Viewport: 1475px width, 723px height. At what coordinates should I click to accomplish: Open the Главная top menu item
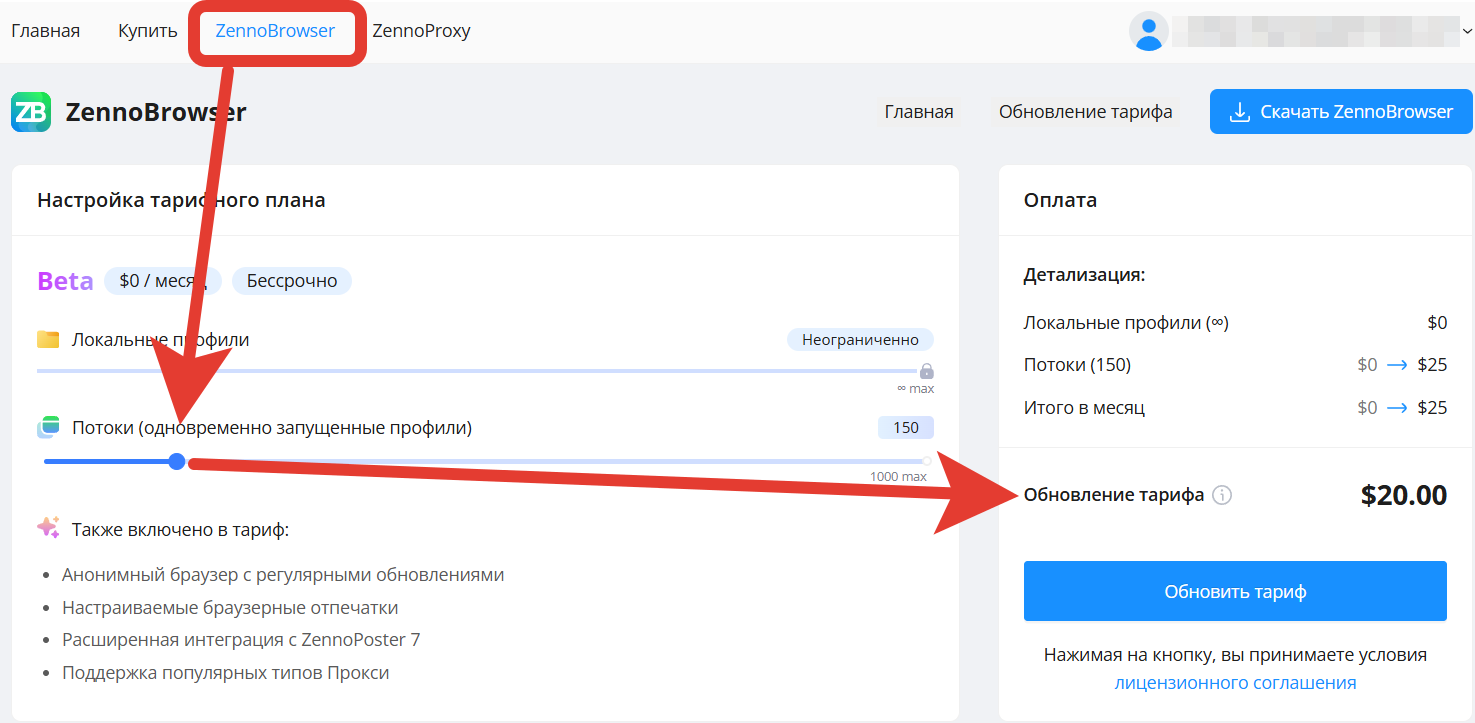click(x=45, y=31)
